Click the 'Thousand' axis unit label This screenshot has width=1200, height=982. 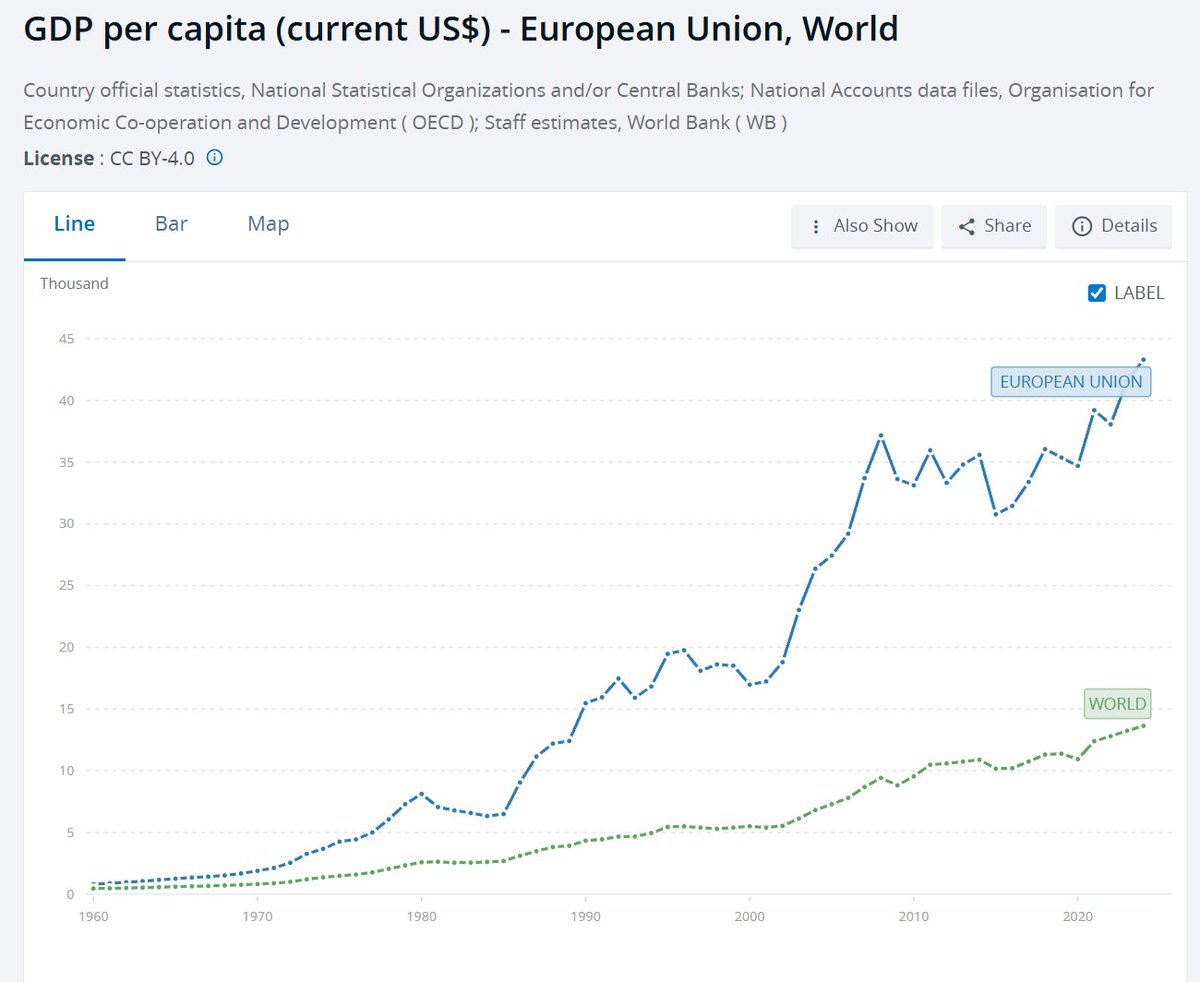pos(74,283)
